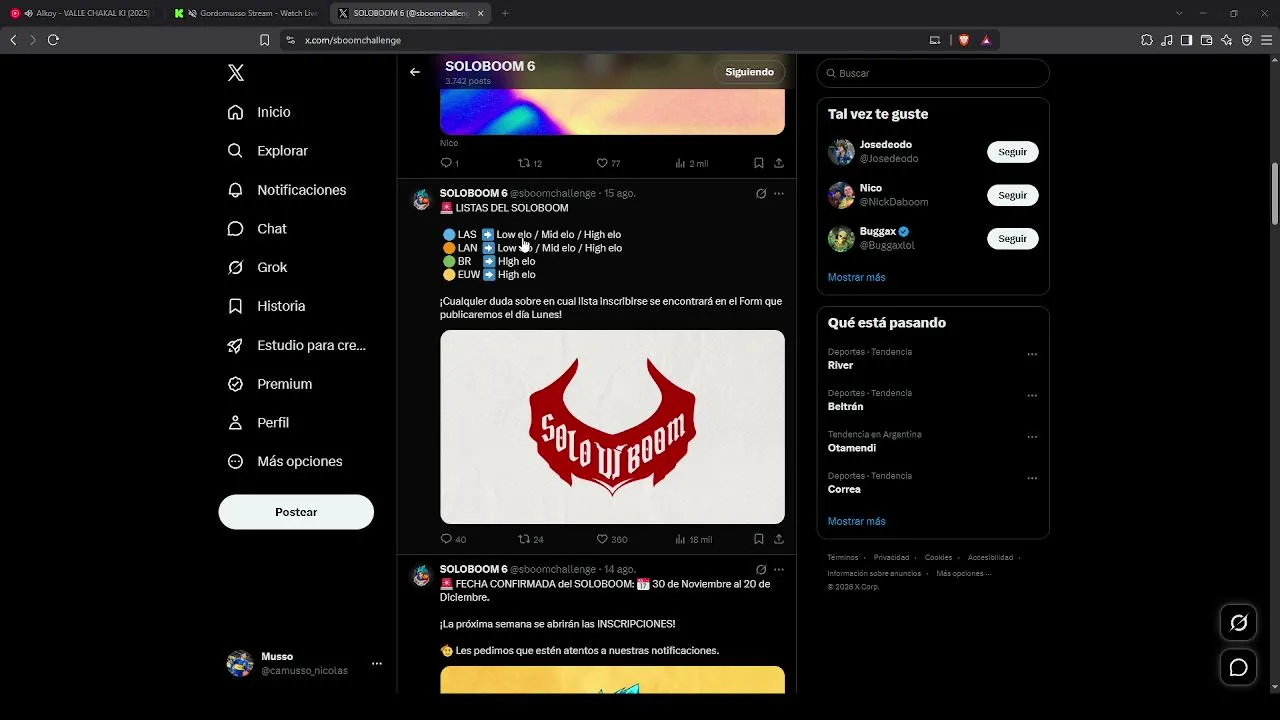Open the floating Grok button
The height and width of the screenshot is (720, 1280).
[x=1238, y=623]
